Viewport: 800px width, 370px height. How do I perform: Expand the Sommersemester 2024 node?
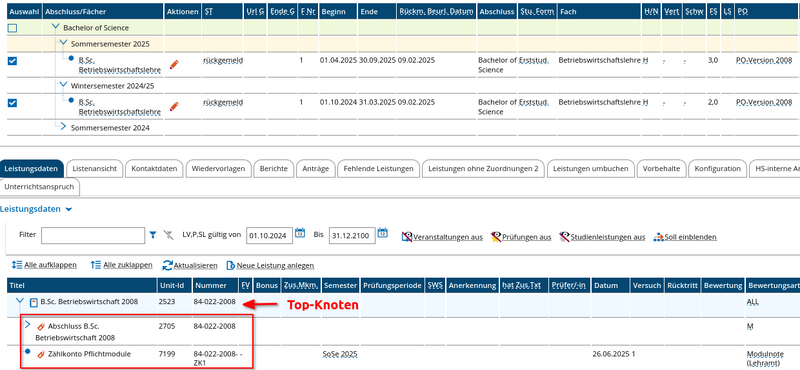[63, 127]
